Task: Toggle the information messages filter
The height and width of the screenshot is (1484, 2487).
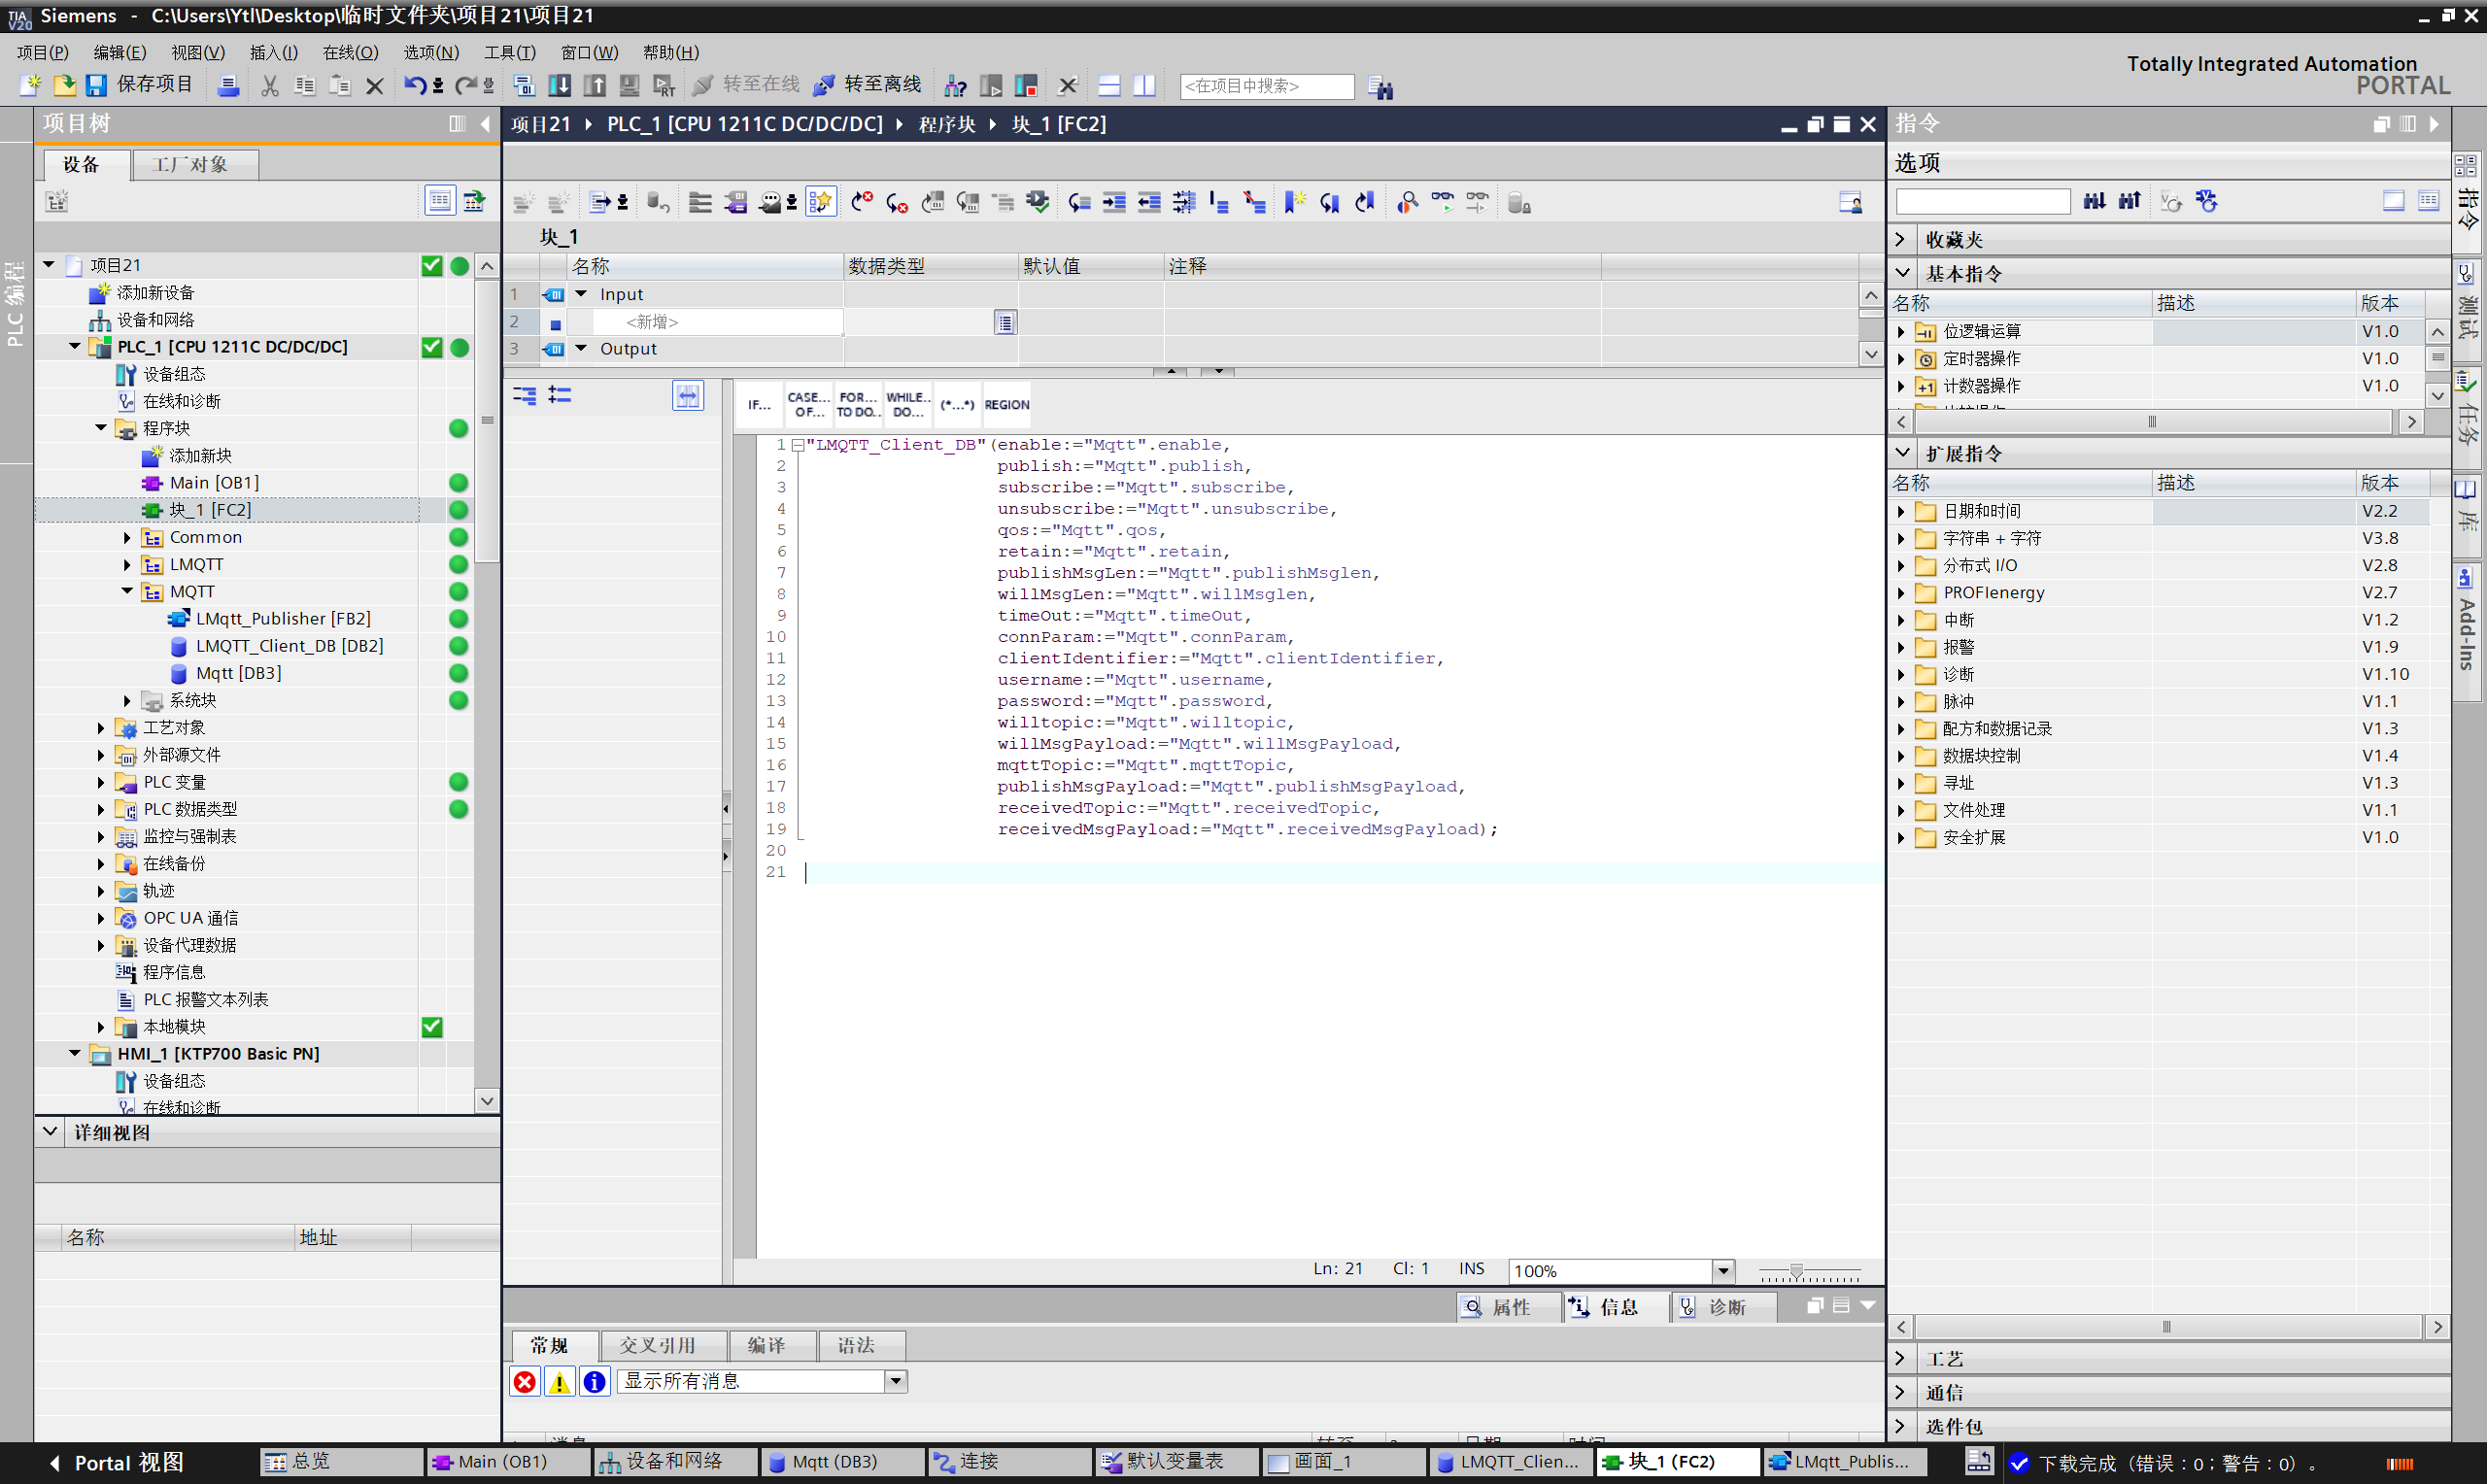Action: tap(594, 1381)
